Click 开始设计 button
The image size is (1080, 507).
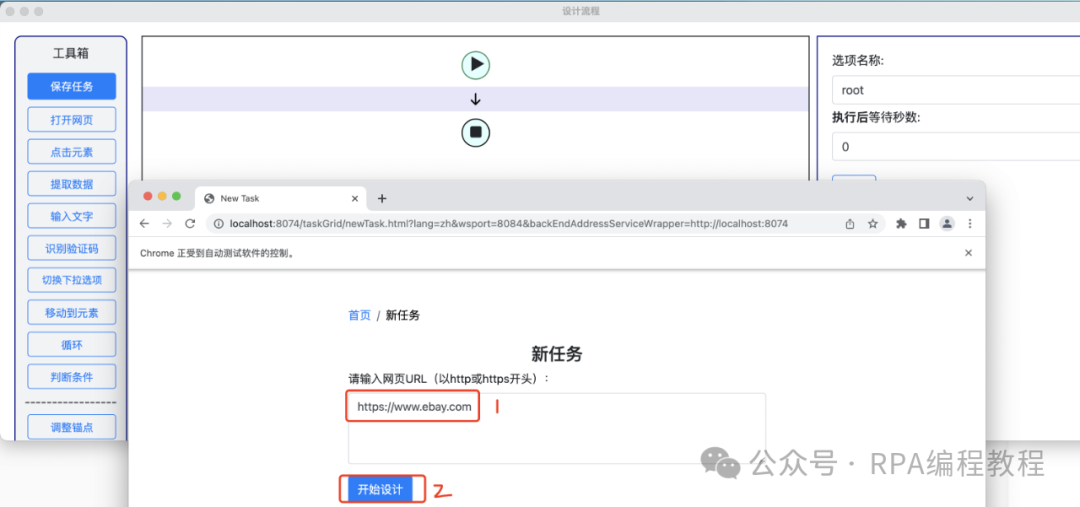[380, 489]
